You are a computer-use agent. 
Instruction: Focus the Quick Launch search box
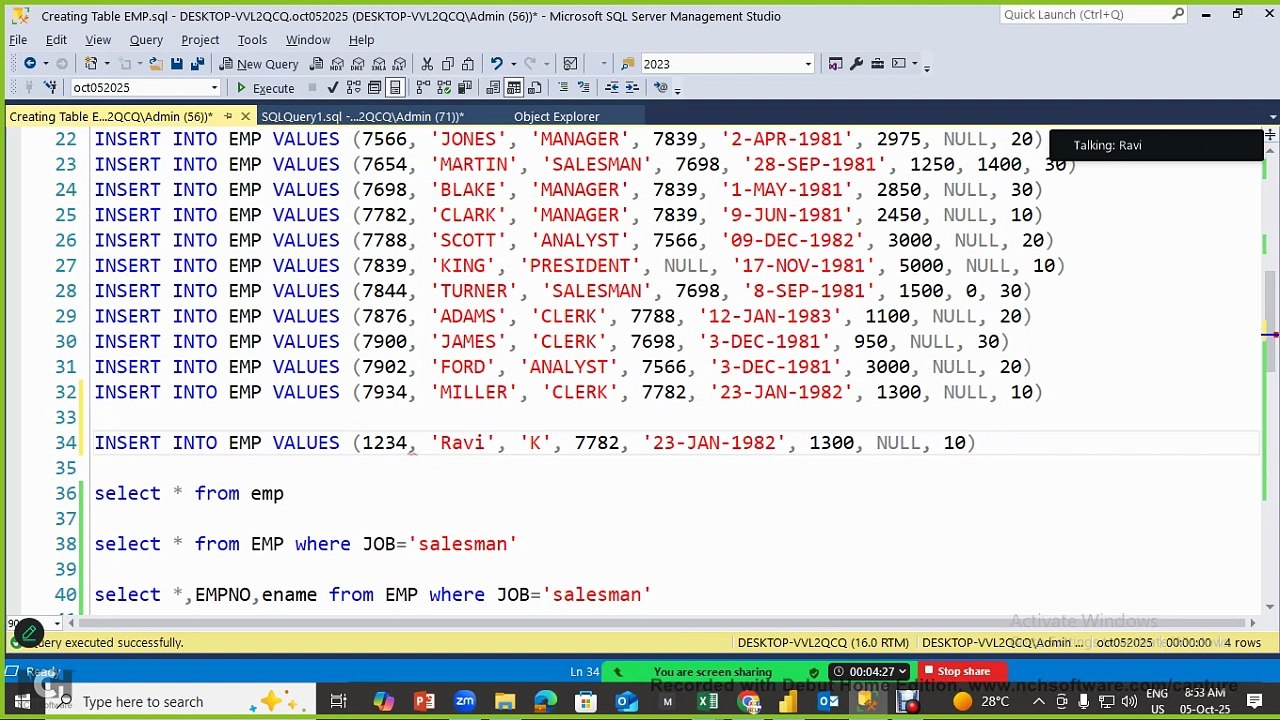click(1092, 14)
